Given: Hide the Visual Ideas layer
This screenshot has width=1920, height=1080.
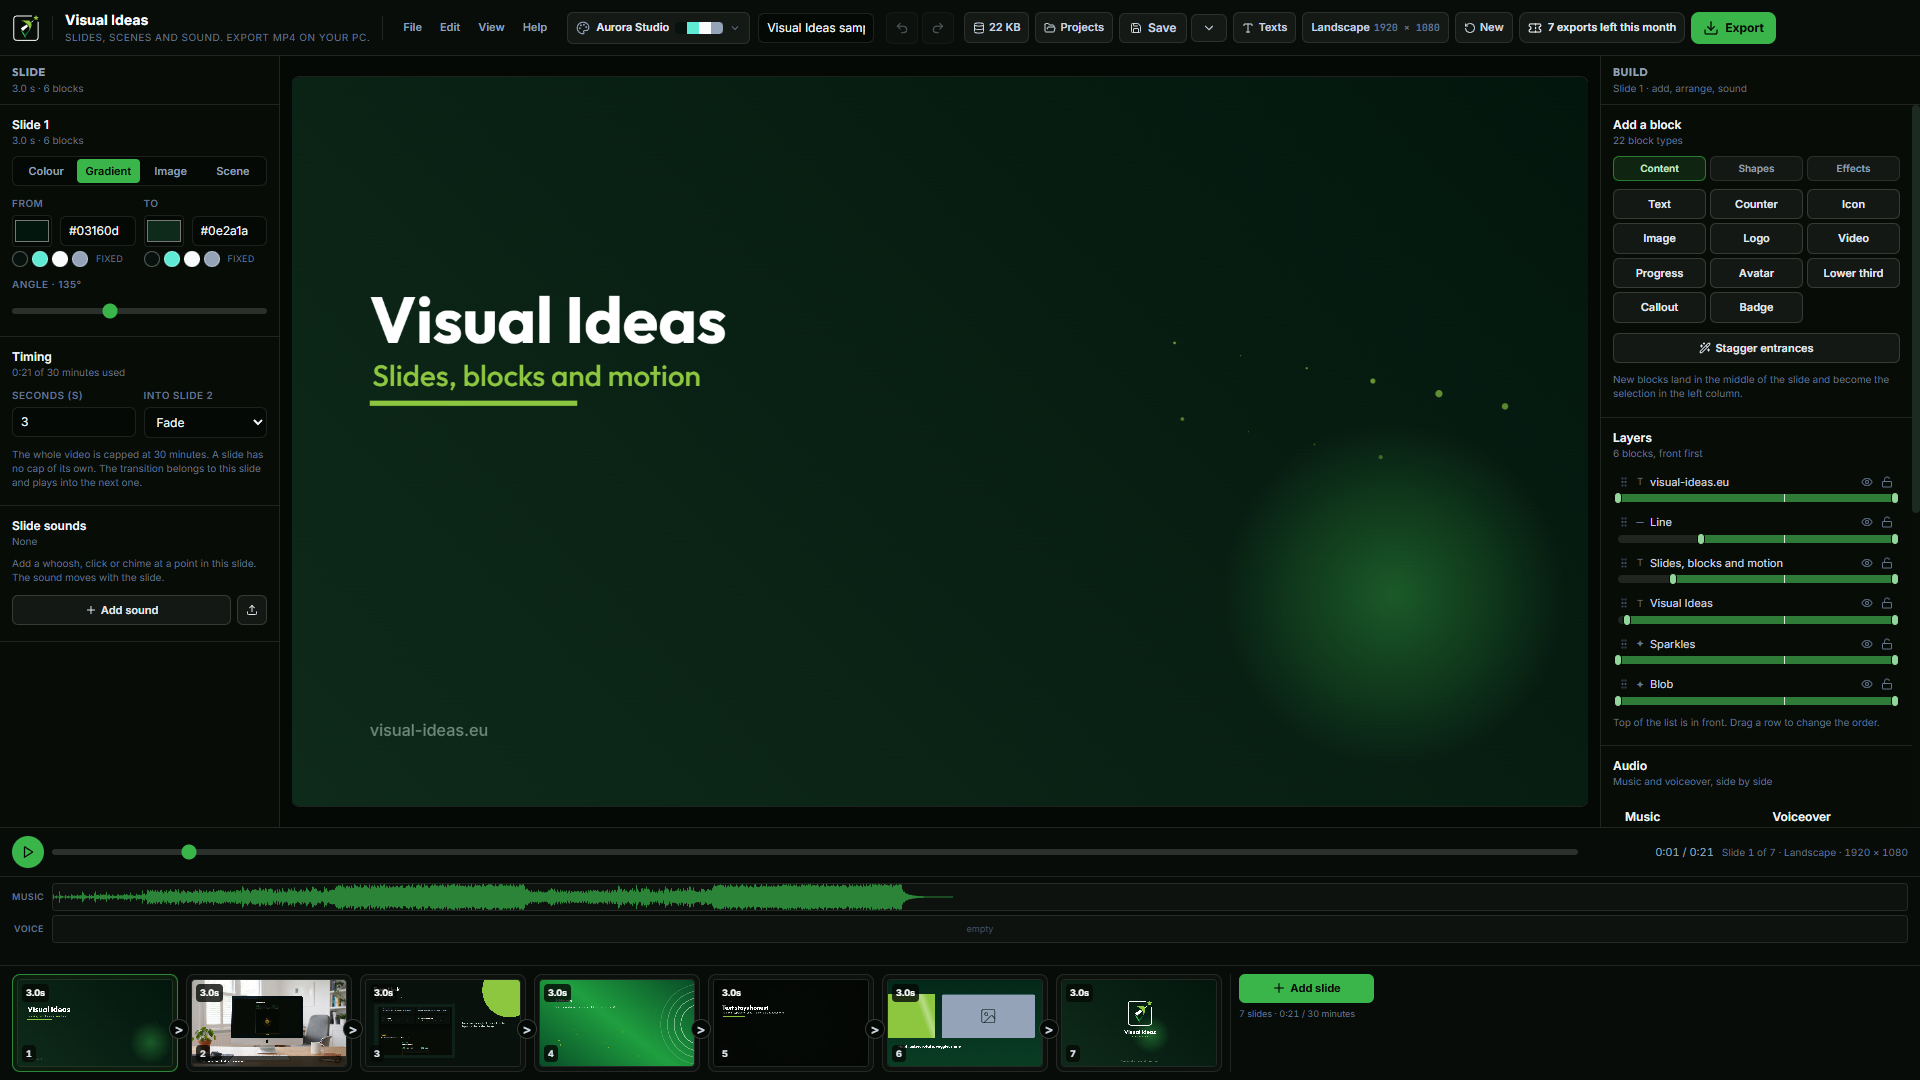Looking at the screenshot, I should (x=1866, y=603).
